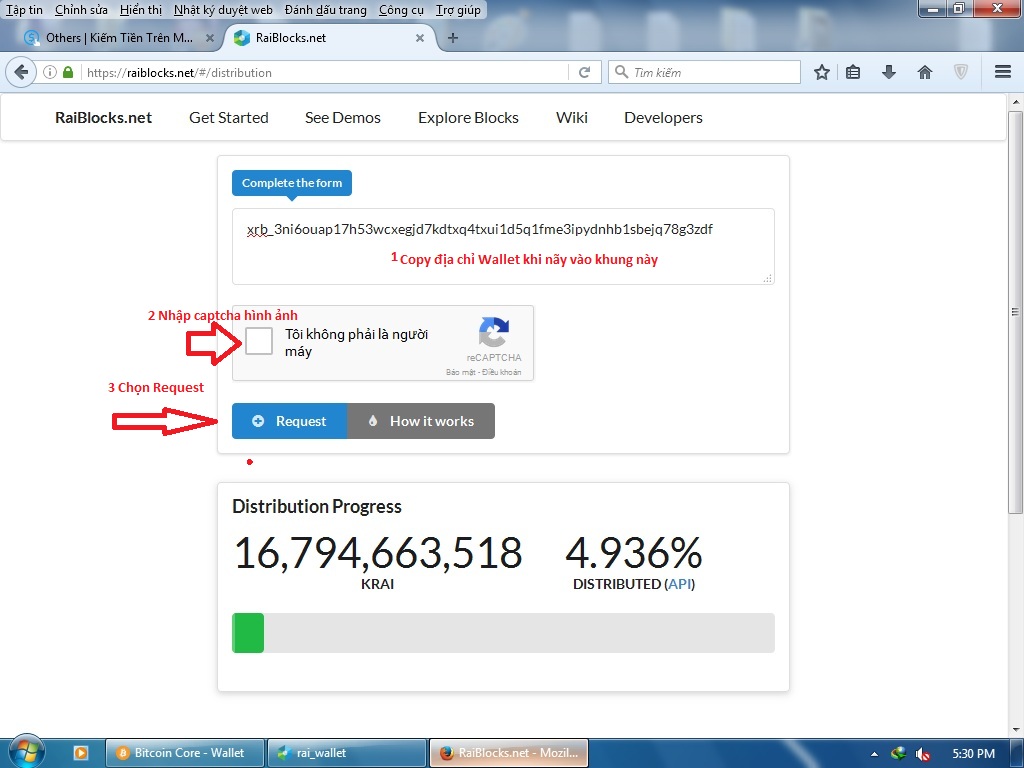Close the RaiBlocks.net tab

pyautogui.click(x=420, y=38)
